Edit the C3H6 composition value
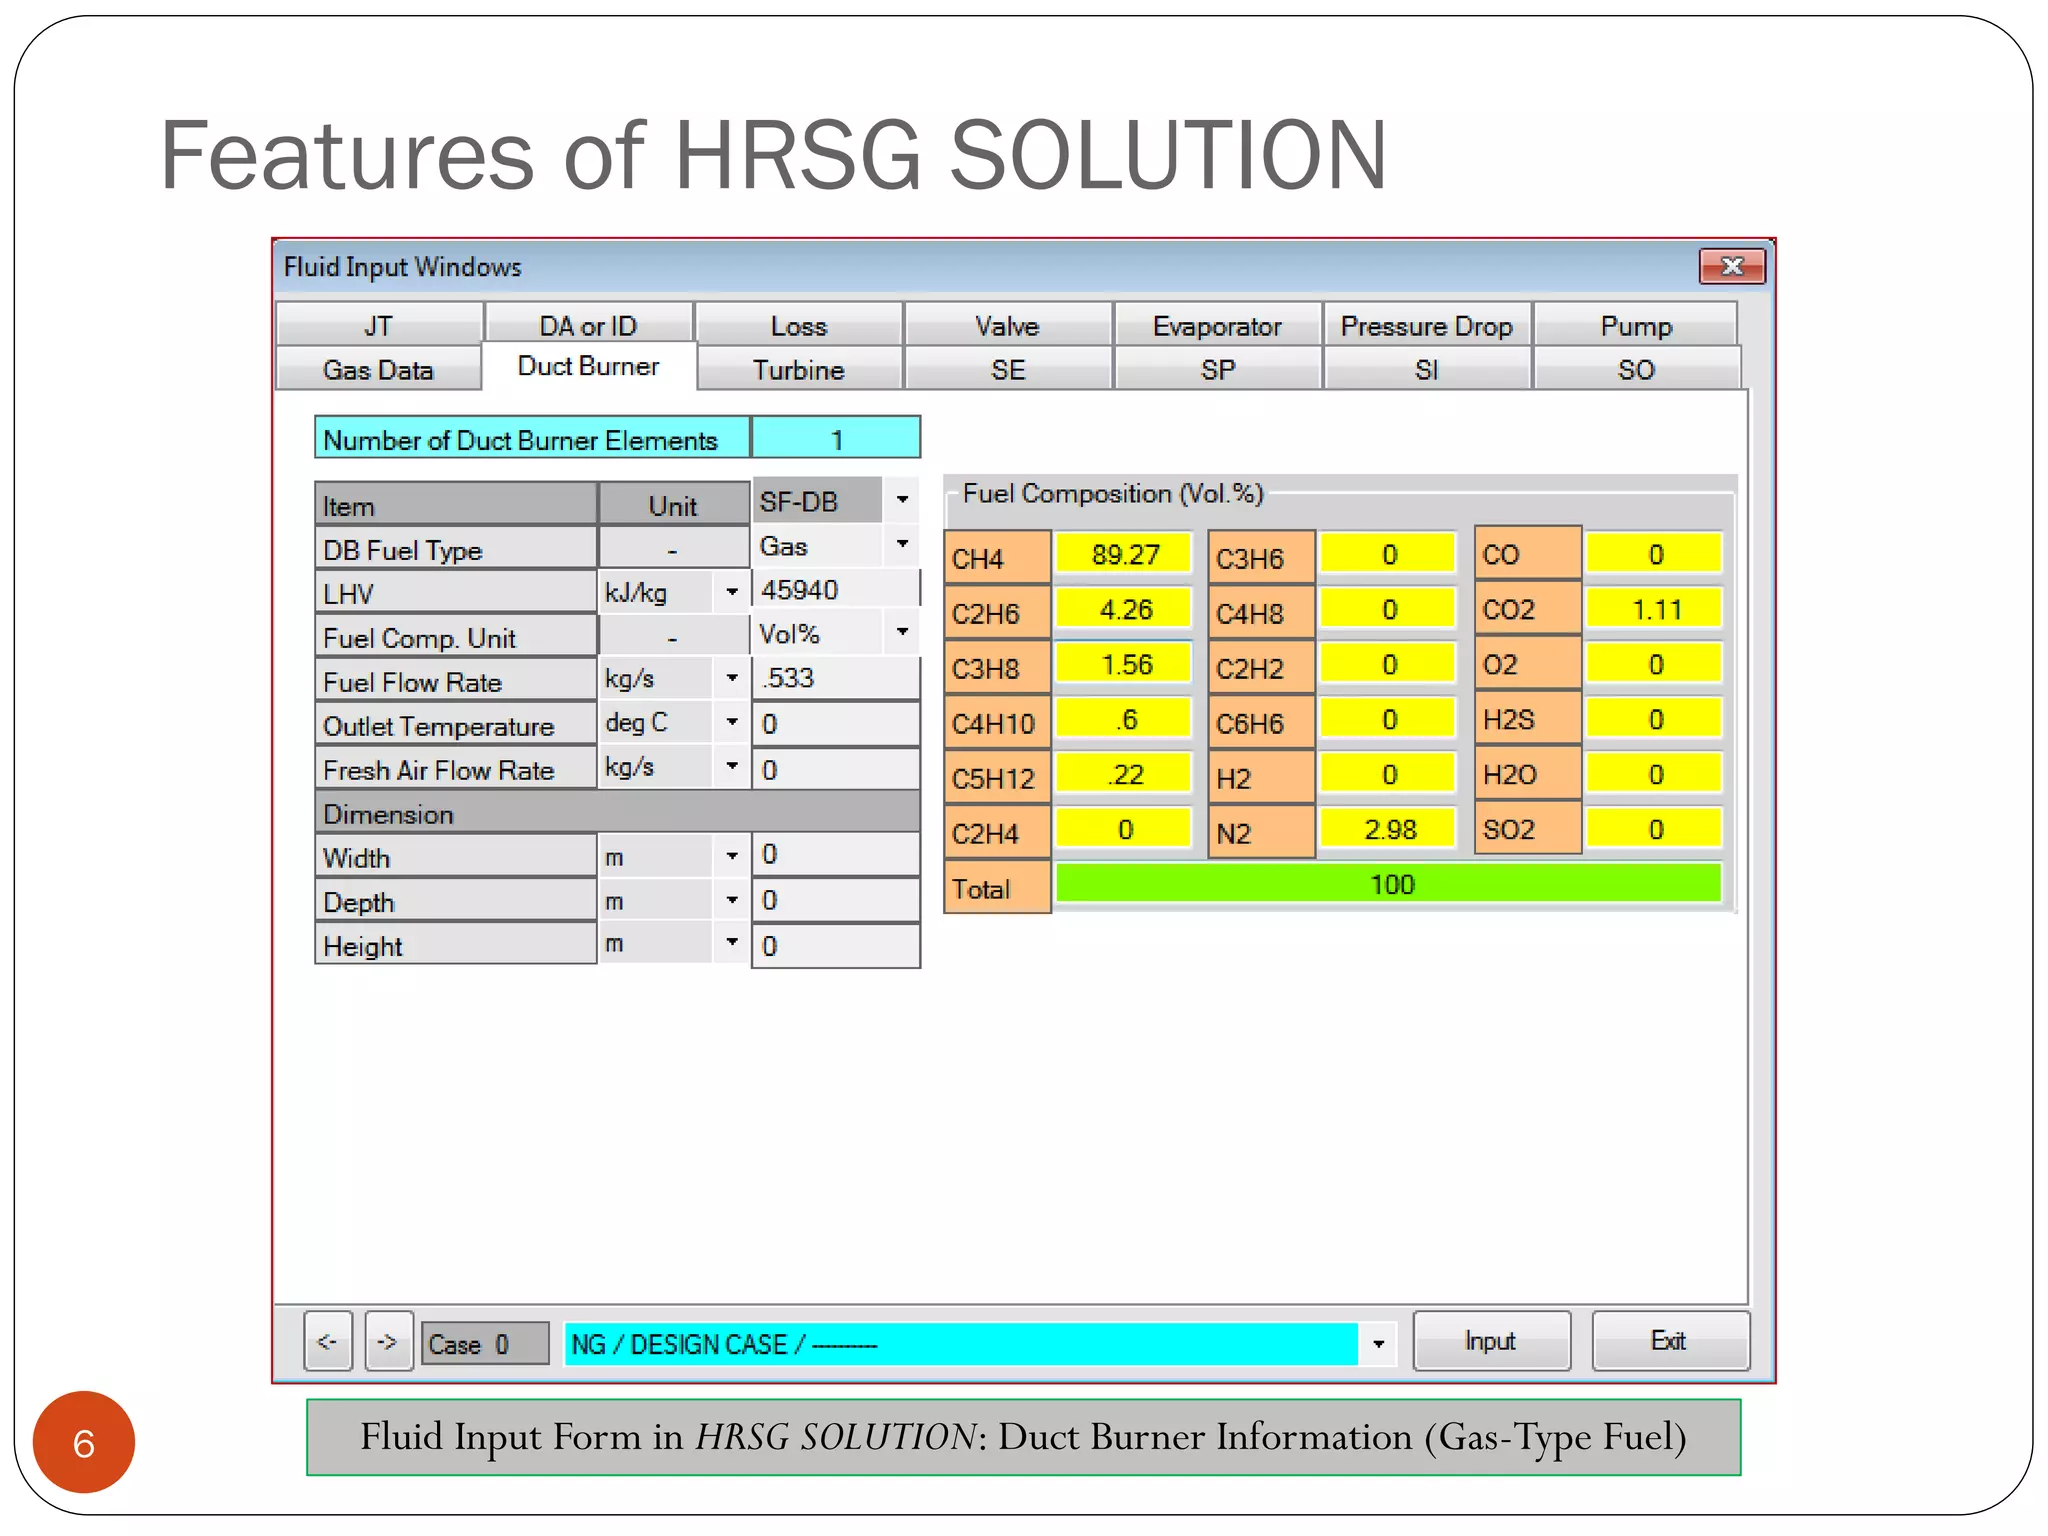The width and height of the screenshot is (2048, 1536). [1388, 554]
